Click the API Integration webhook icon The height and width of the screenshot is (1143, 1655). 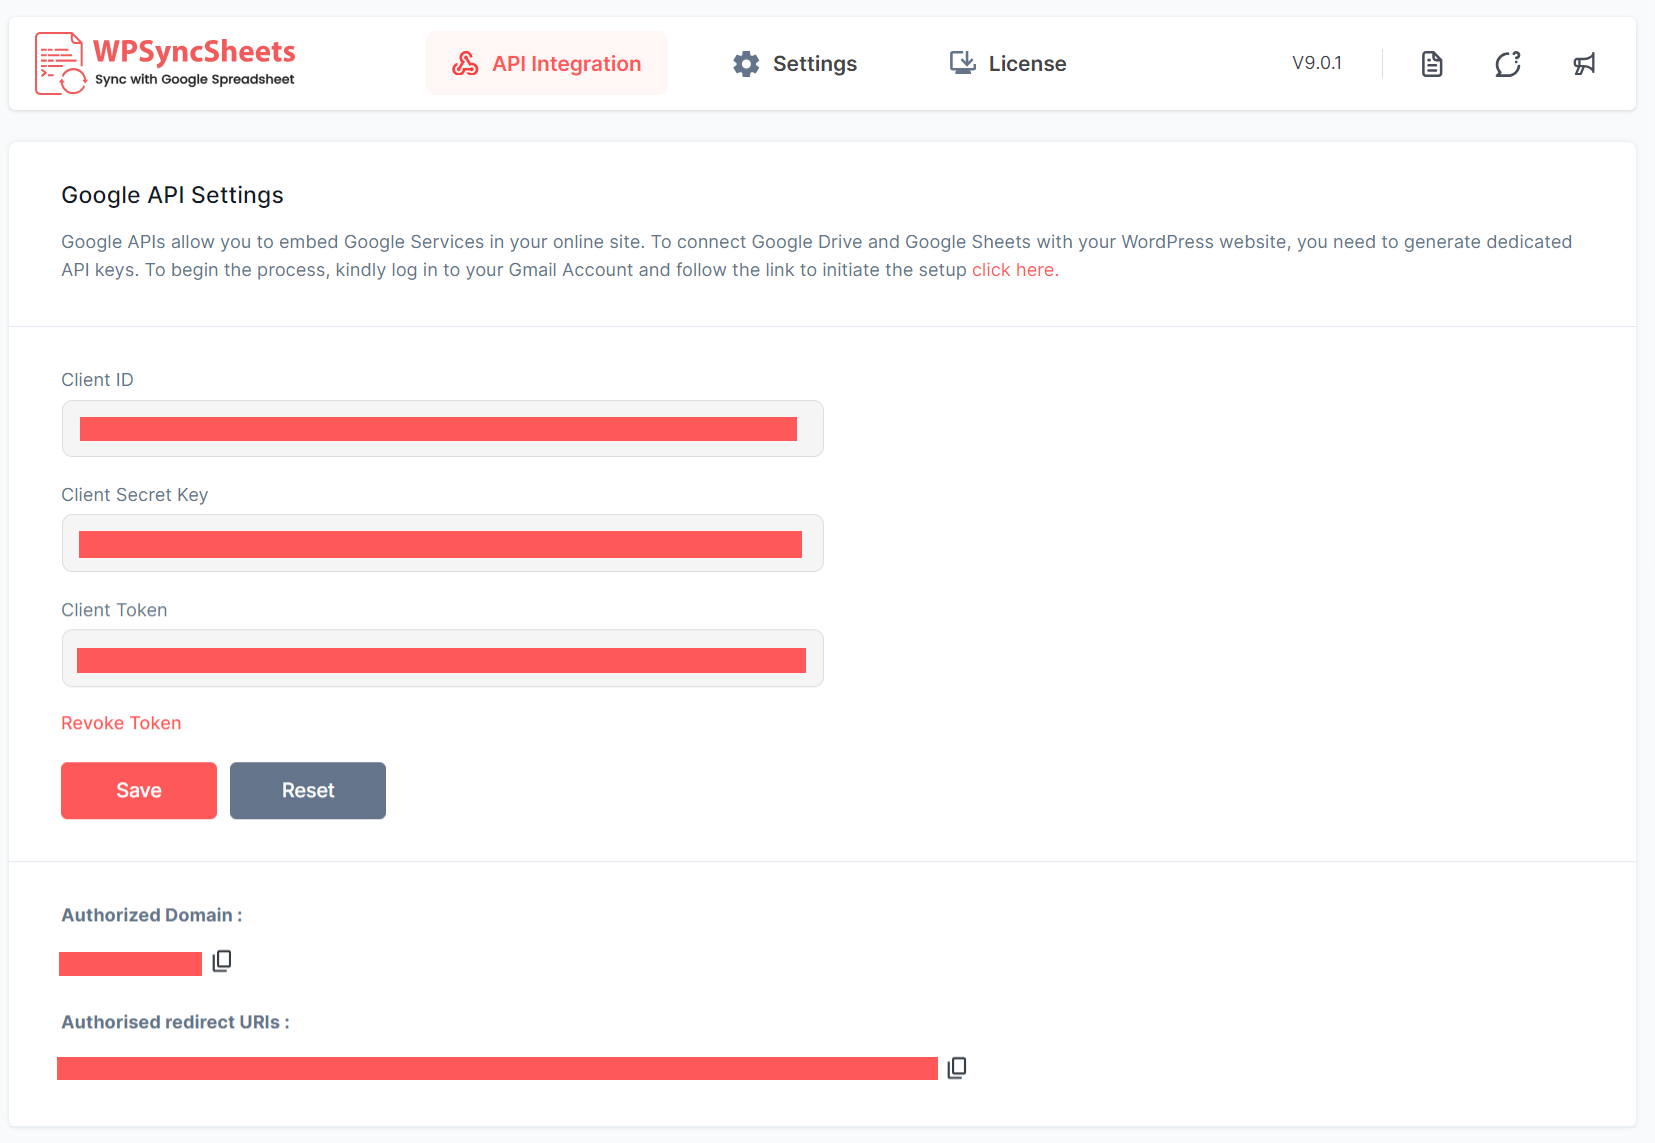pos(465,64)
